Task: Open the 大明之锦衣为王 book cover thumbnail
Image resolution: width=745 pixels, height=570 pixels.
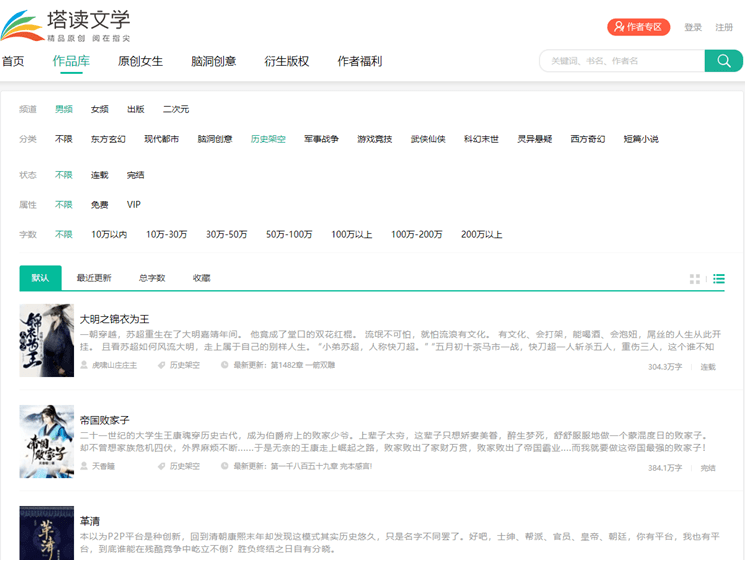Action: click(x=47, y=340)
